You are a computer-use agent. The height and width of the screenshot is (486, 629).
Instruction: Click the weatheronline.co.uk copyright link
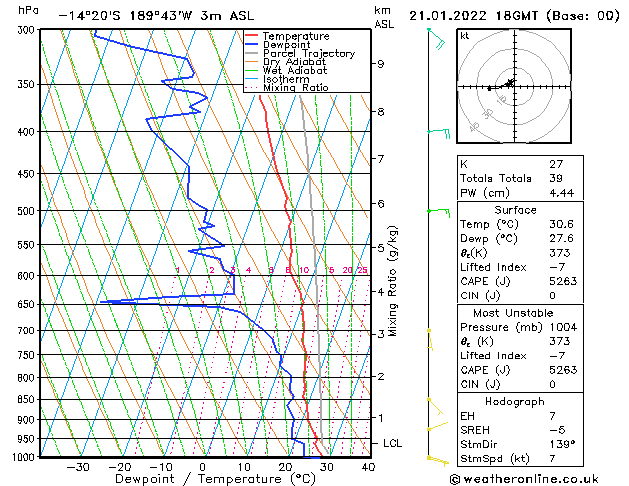click(x=525, y=479)
